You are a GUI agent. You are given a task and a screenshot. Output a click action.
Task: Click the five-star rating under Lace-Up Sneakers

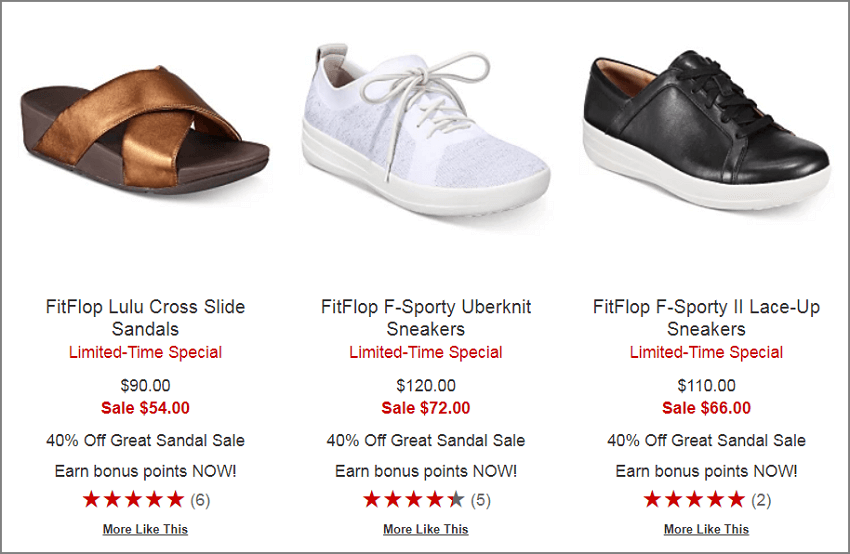(694, 499)
